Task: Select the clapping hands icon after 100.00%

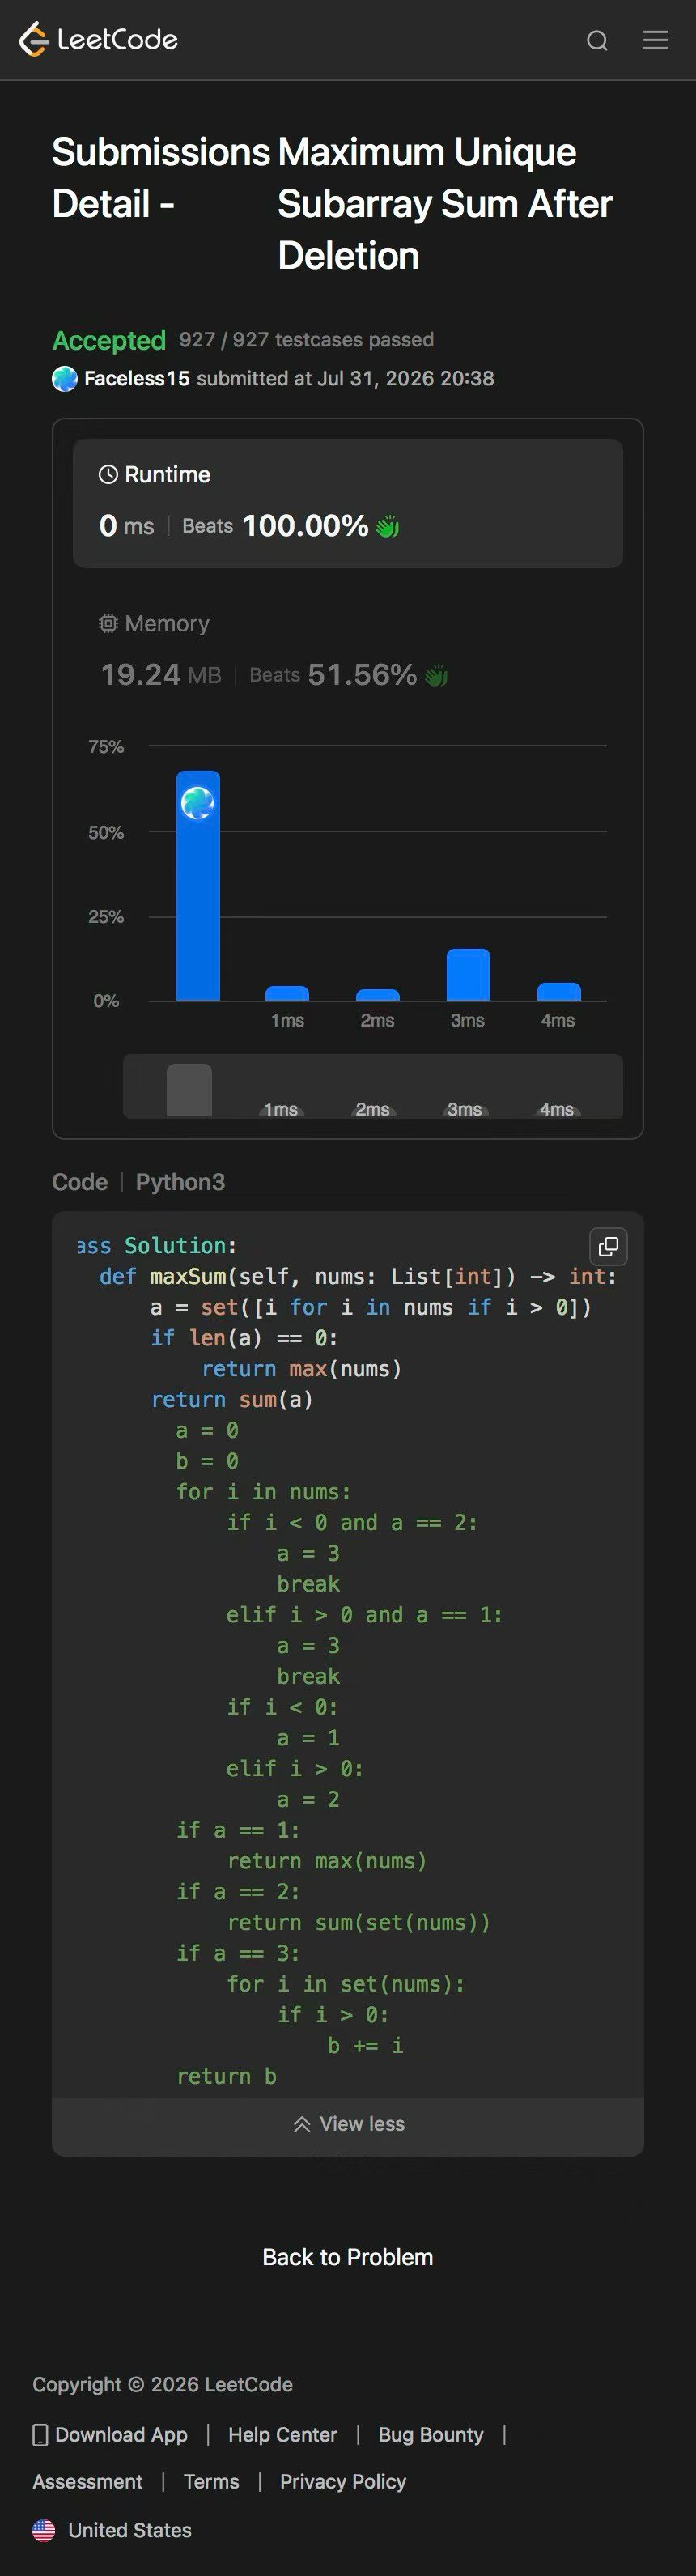Action: [387, 526]
